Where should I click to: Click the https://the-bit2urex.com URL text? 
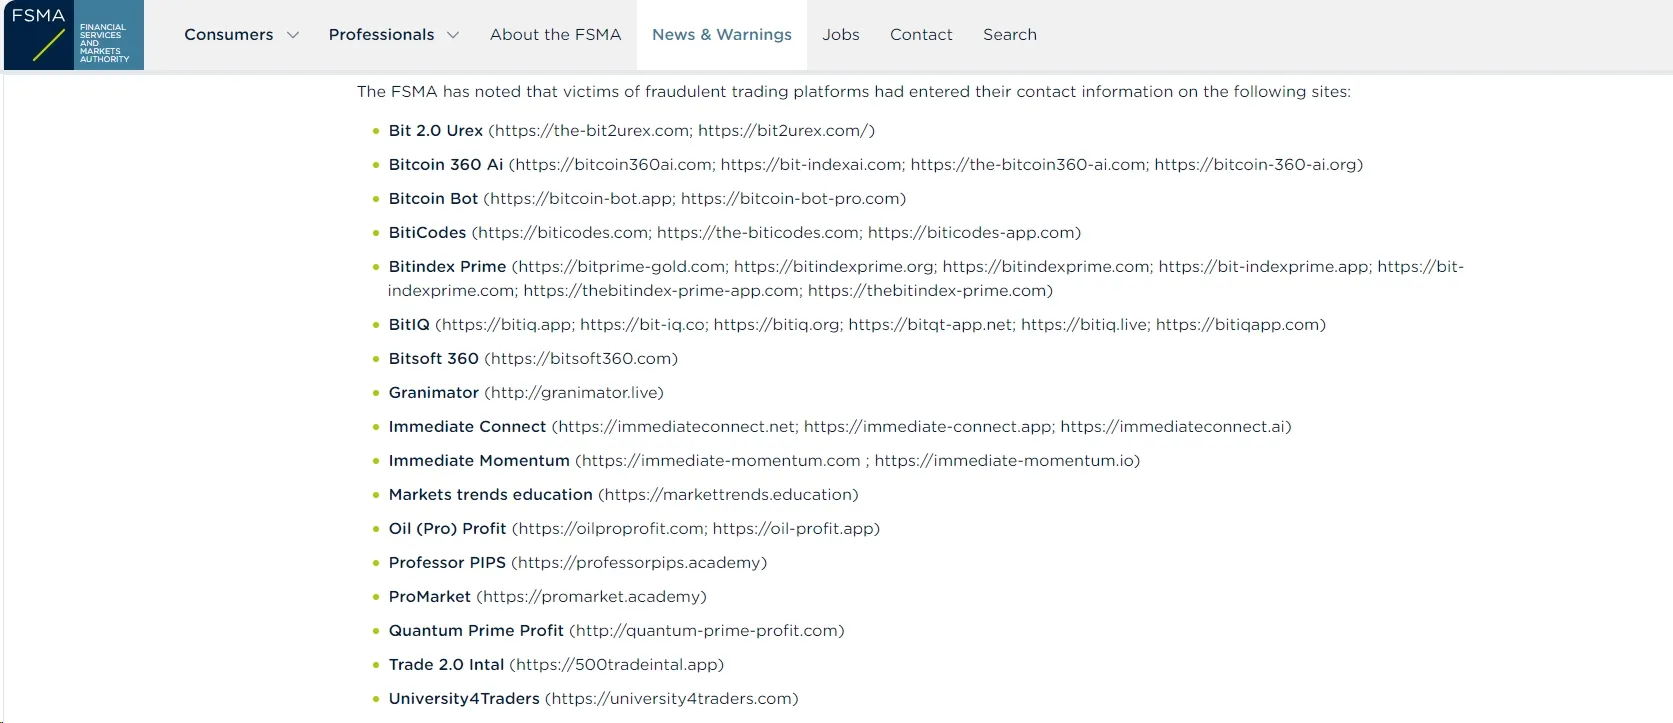point(591,131)
